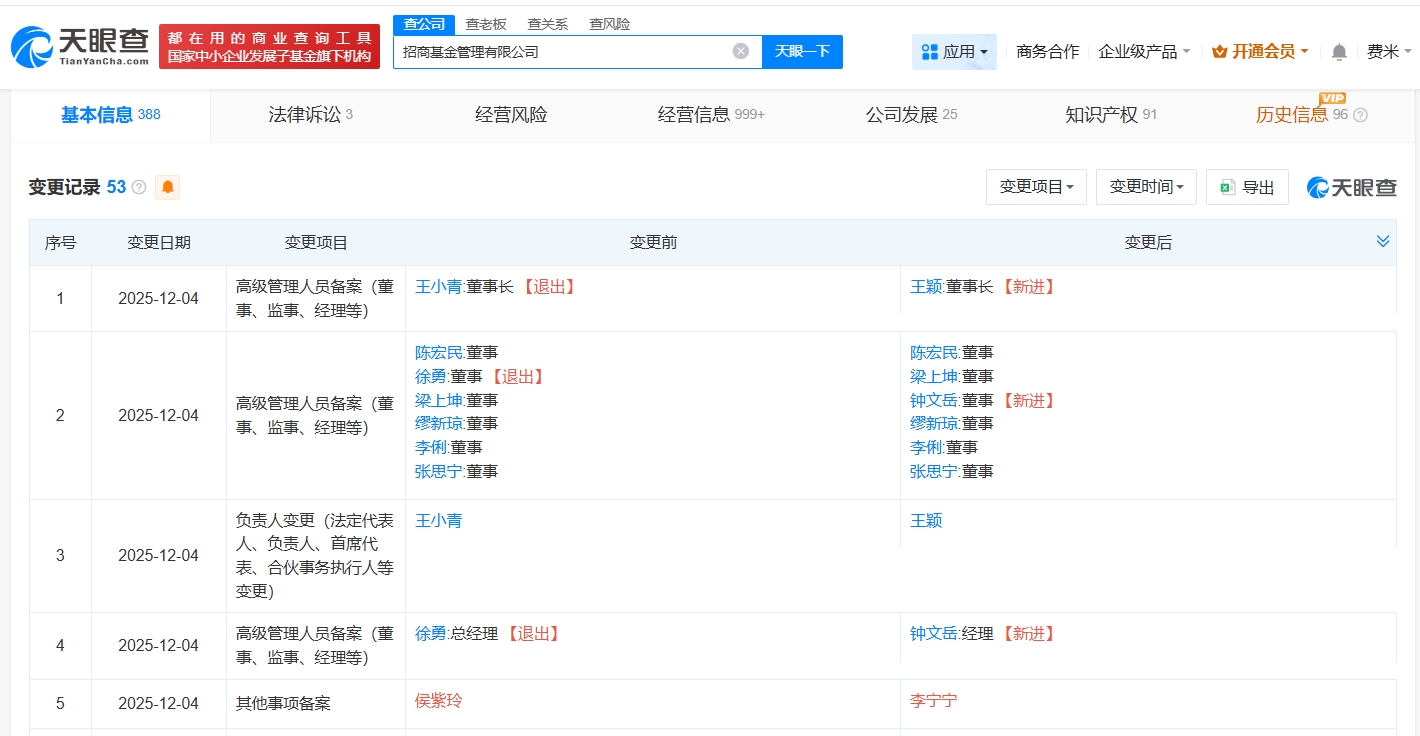Open 王小青 in the 负责人变更 row
1420x736 pixels.
pos(439,521)
